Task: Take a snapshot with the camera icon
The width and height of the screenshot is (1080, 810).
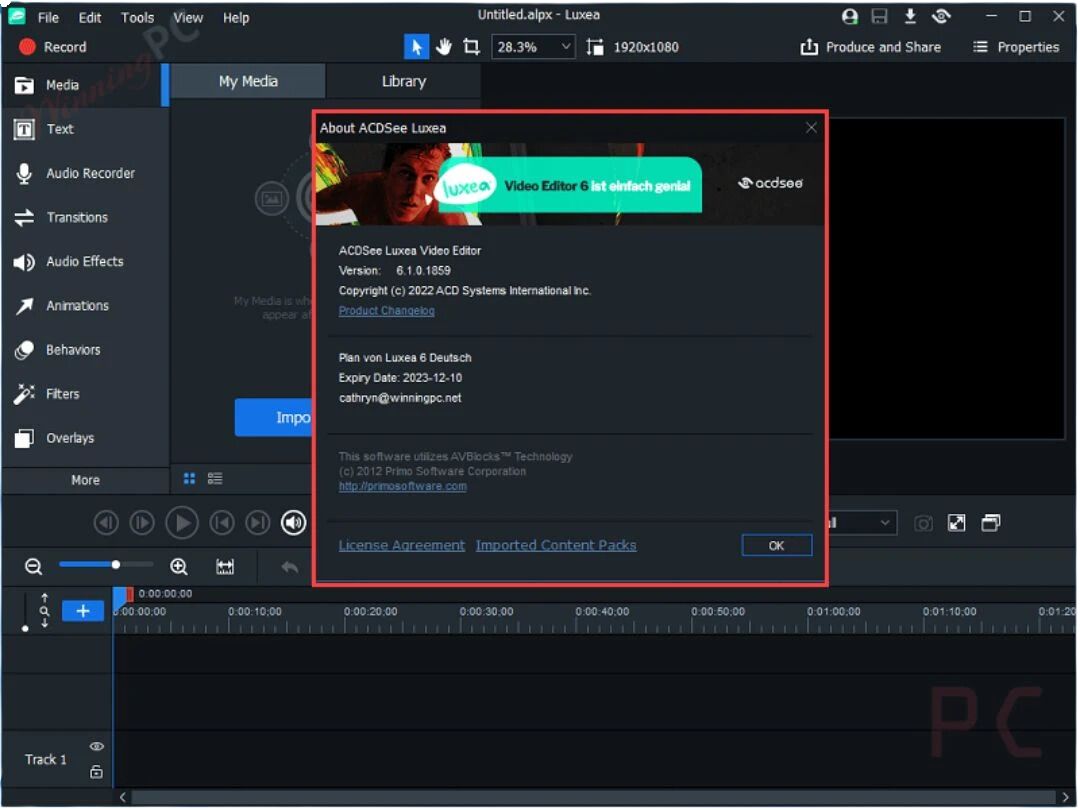Action: (923, 523)
